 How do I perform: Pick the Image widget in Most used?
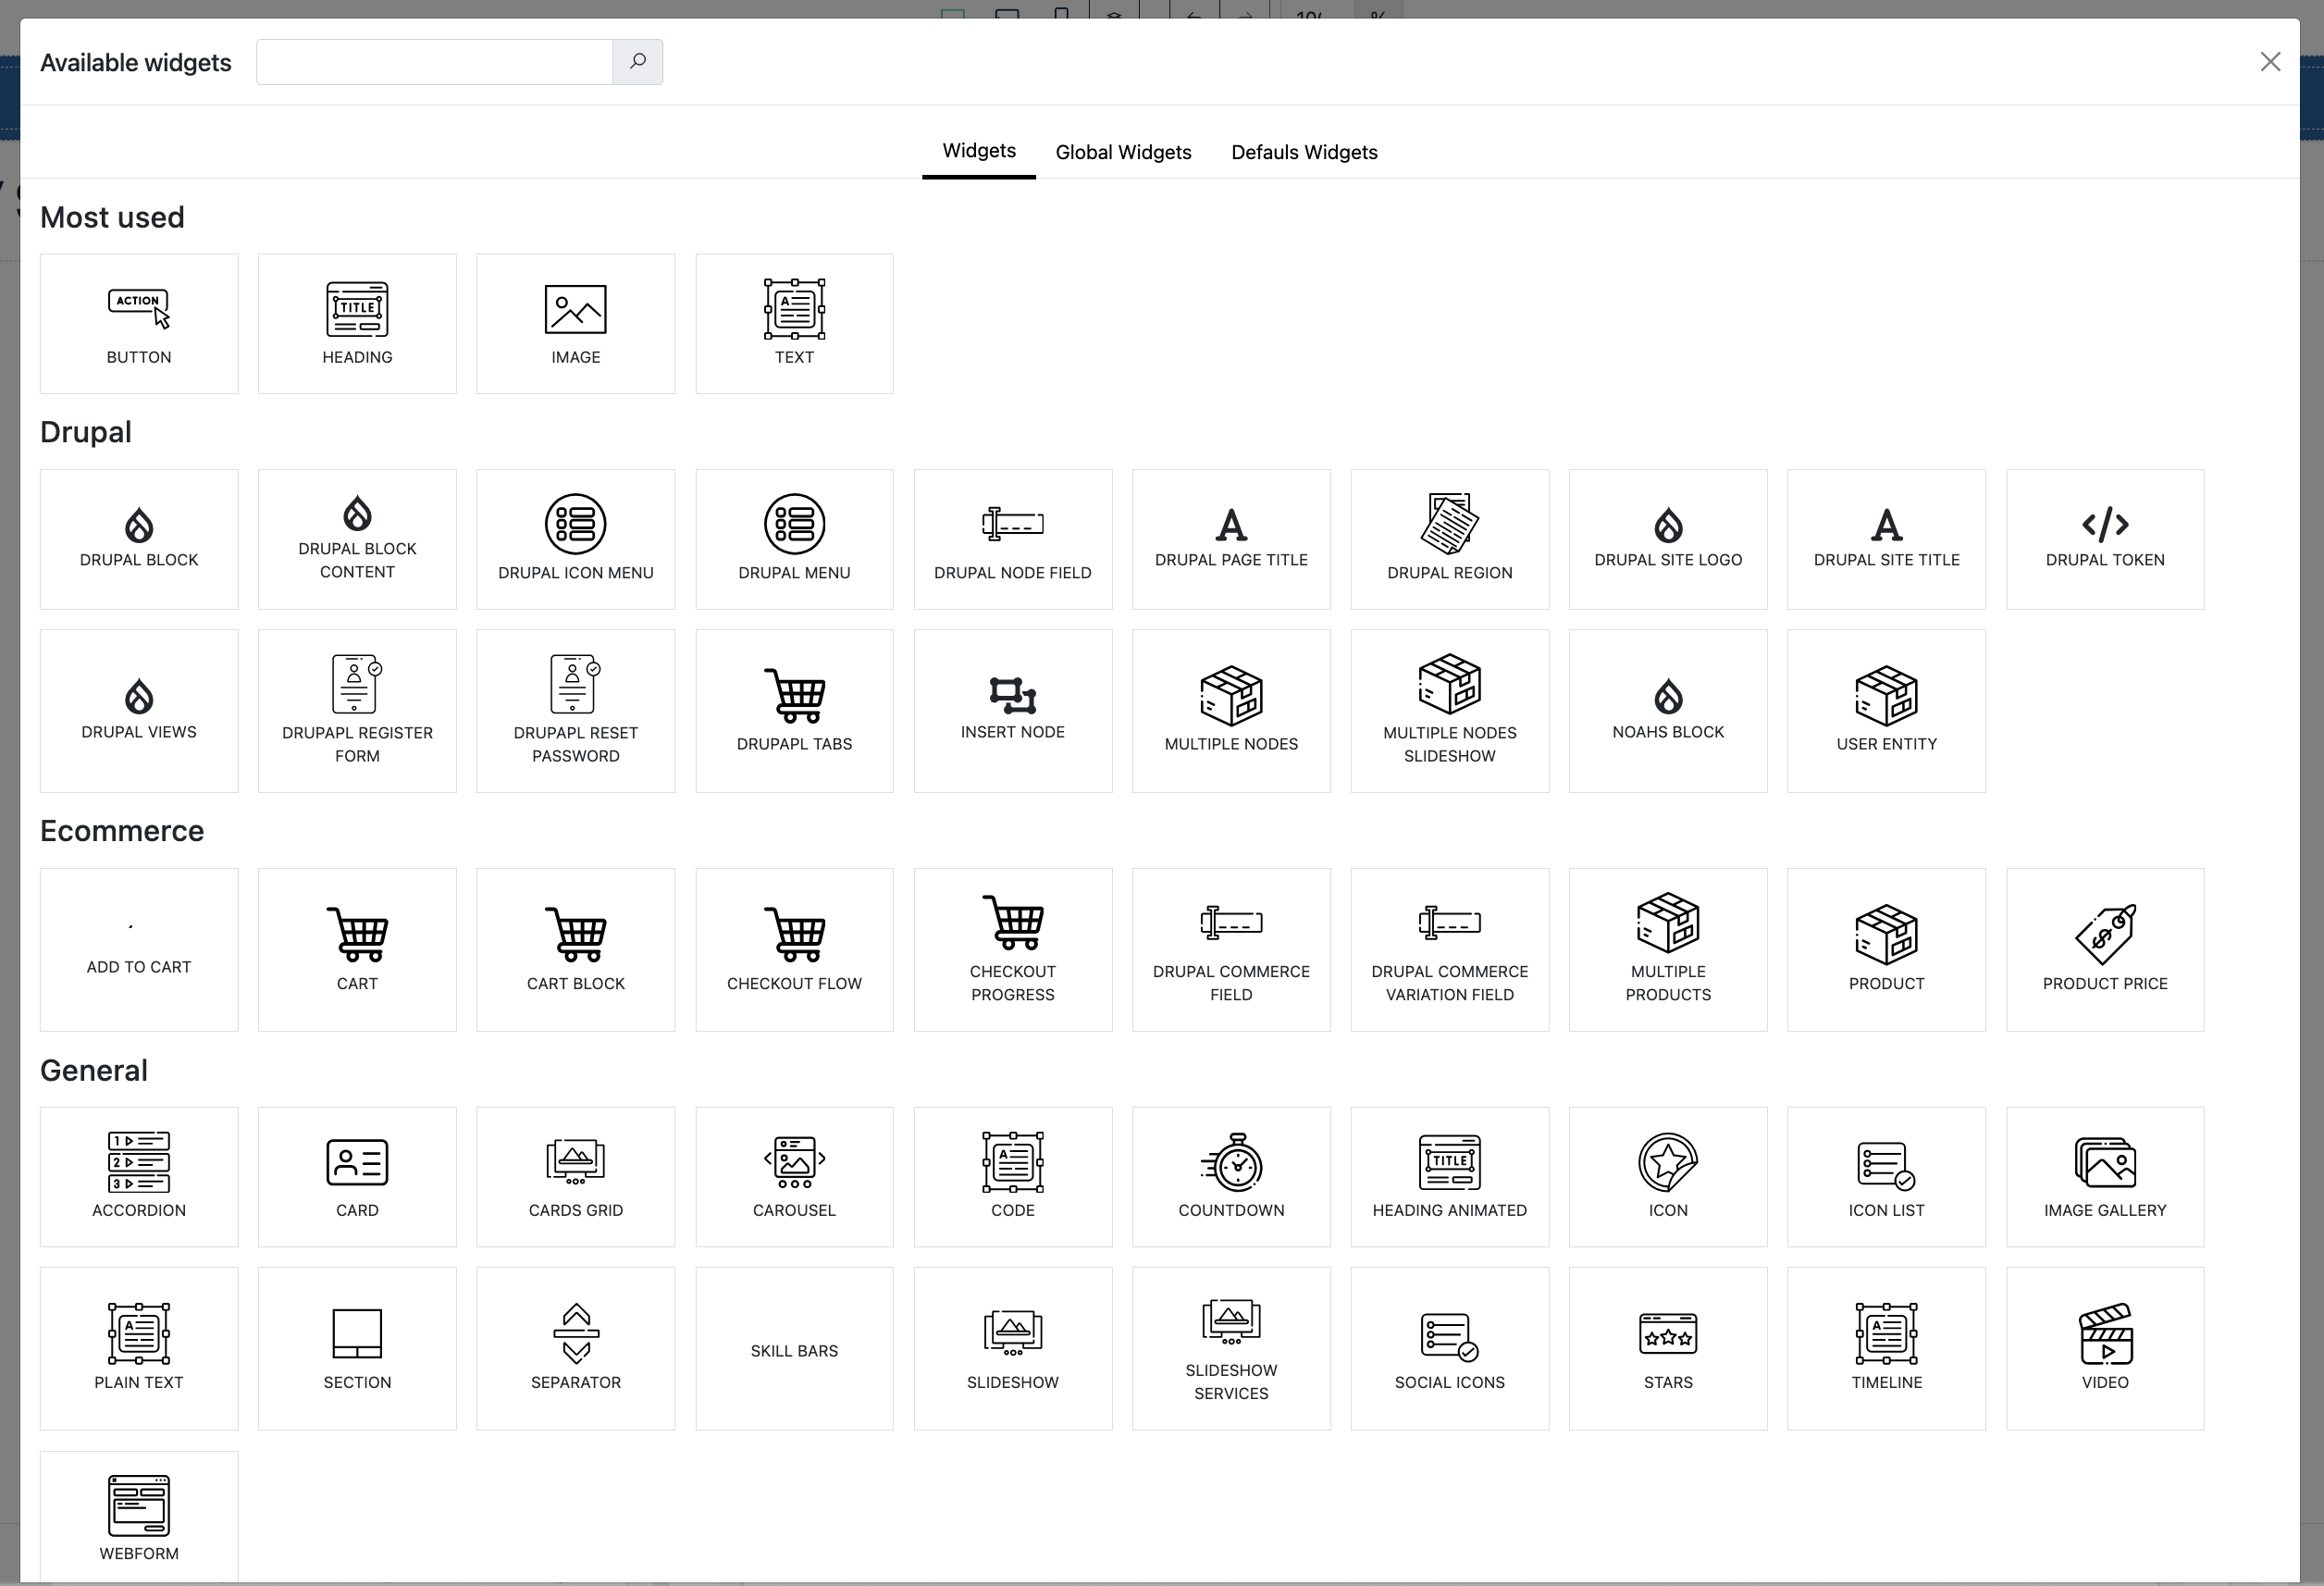[x=576, y=324]
